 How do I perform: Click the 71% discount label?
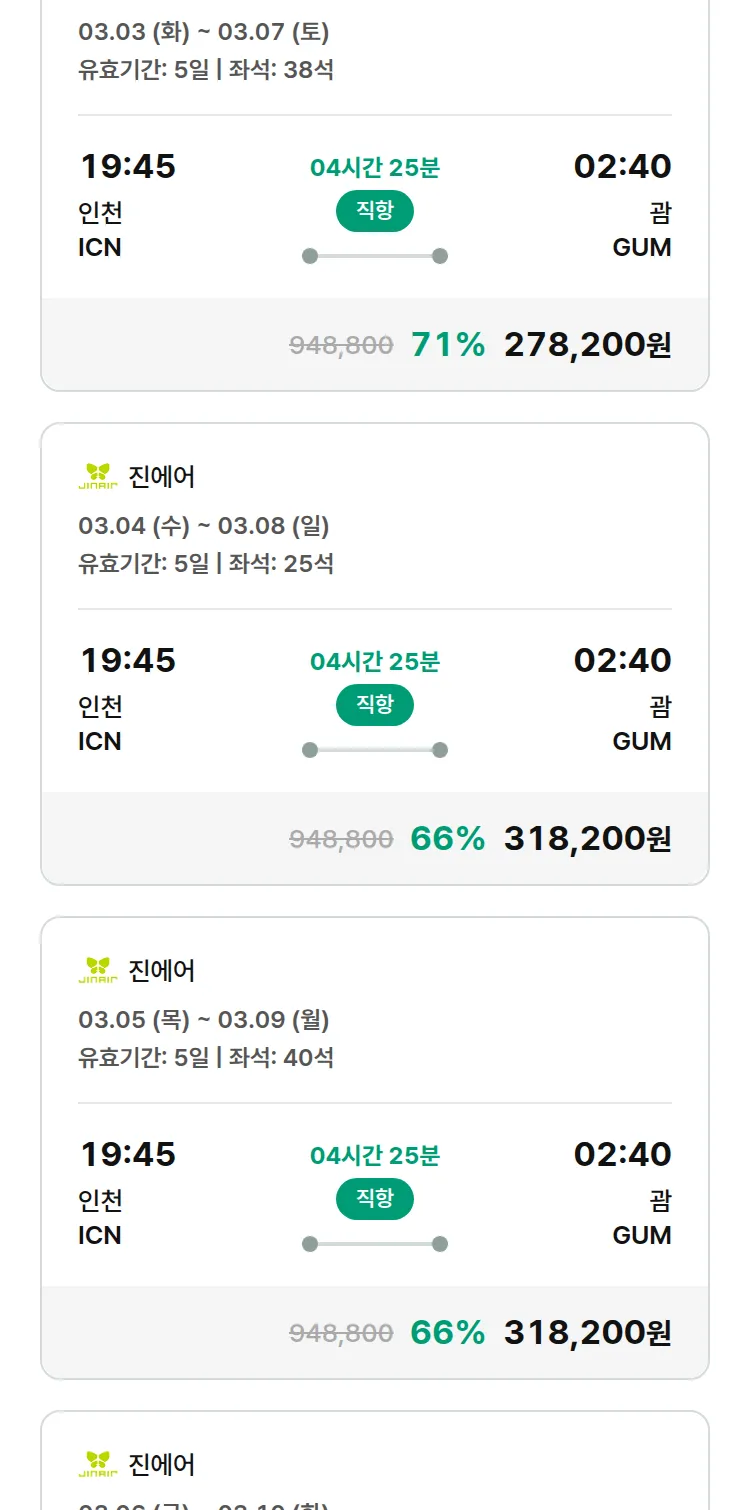point(447,345)
